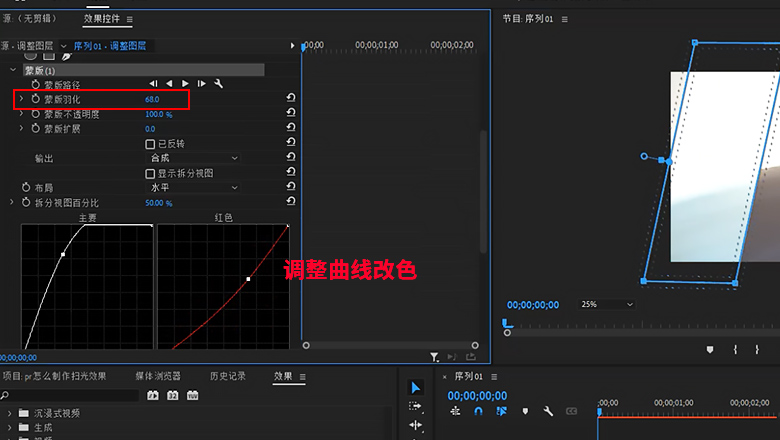Open the 布局 dropdown showing 水平
Viewport: 780px width, 440px height.
(194, 187)
